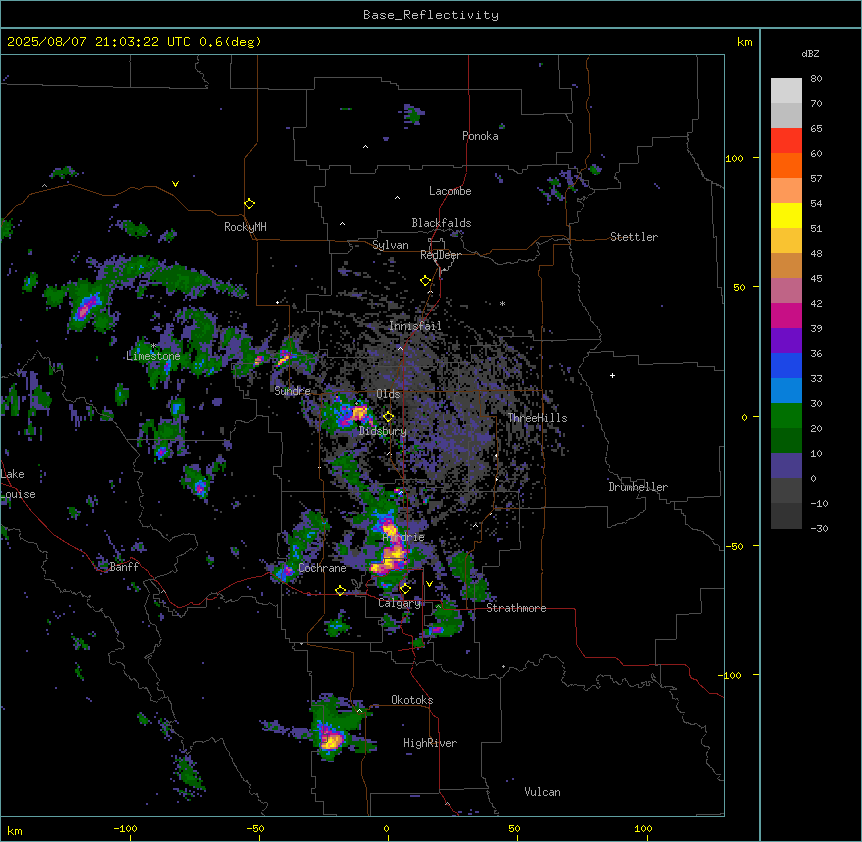This screenshot has height=842, width=862.
Task: Select the Cochrane label
Action: pos(322,568)
